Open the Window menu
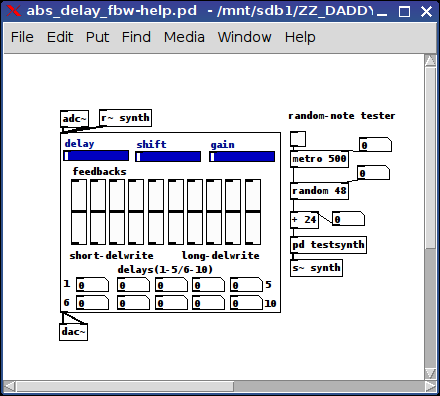 click(244, 37)
